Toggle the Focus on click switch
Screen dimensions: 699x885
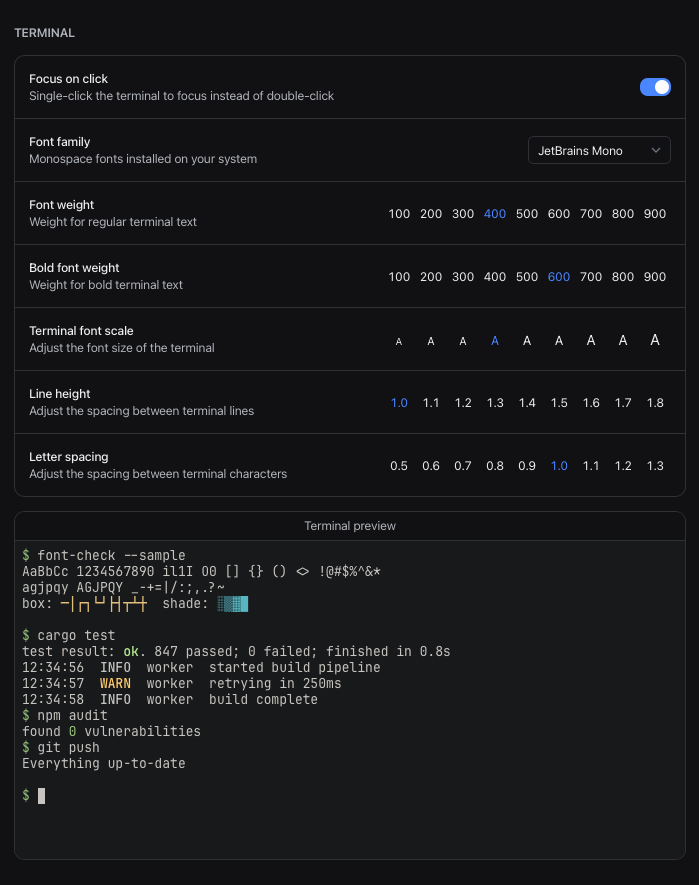click(x=655, y=87)
